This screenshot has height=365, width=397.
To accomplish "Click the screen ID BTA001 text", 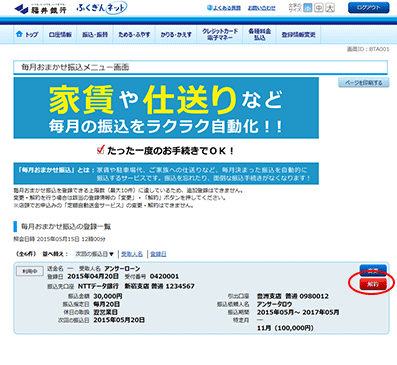I will (x=368, y=49).
